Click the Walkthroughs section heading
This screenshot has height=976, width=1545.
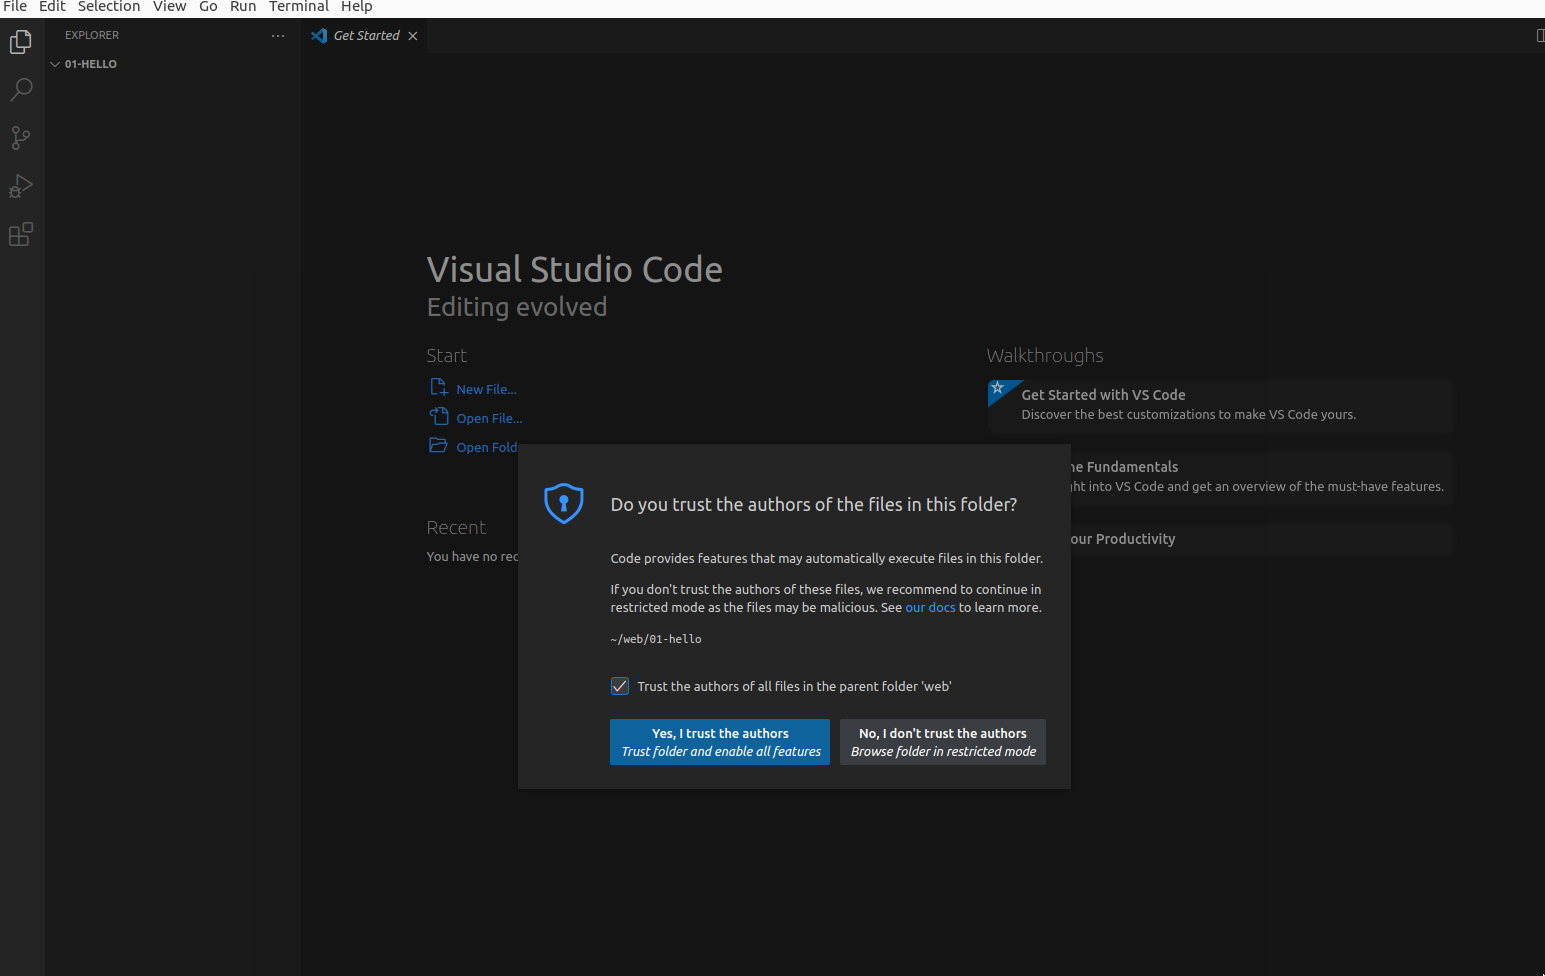coord(1045,356)
